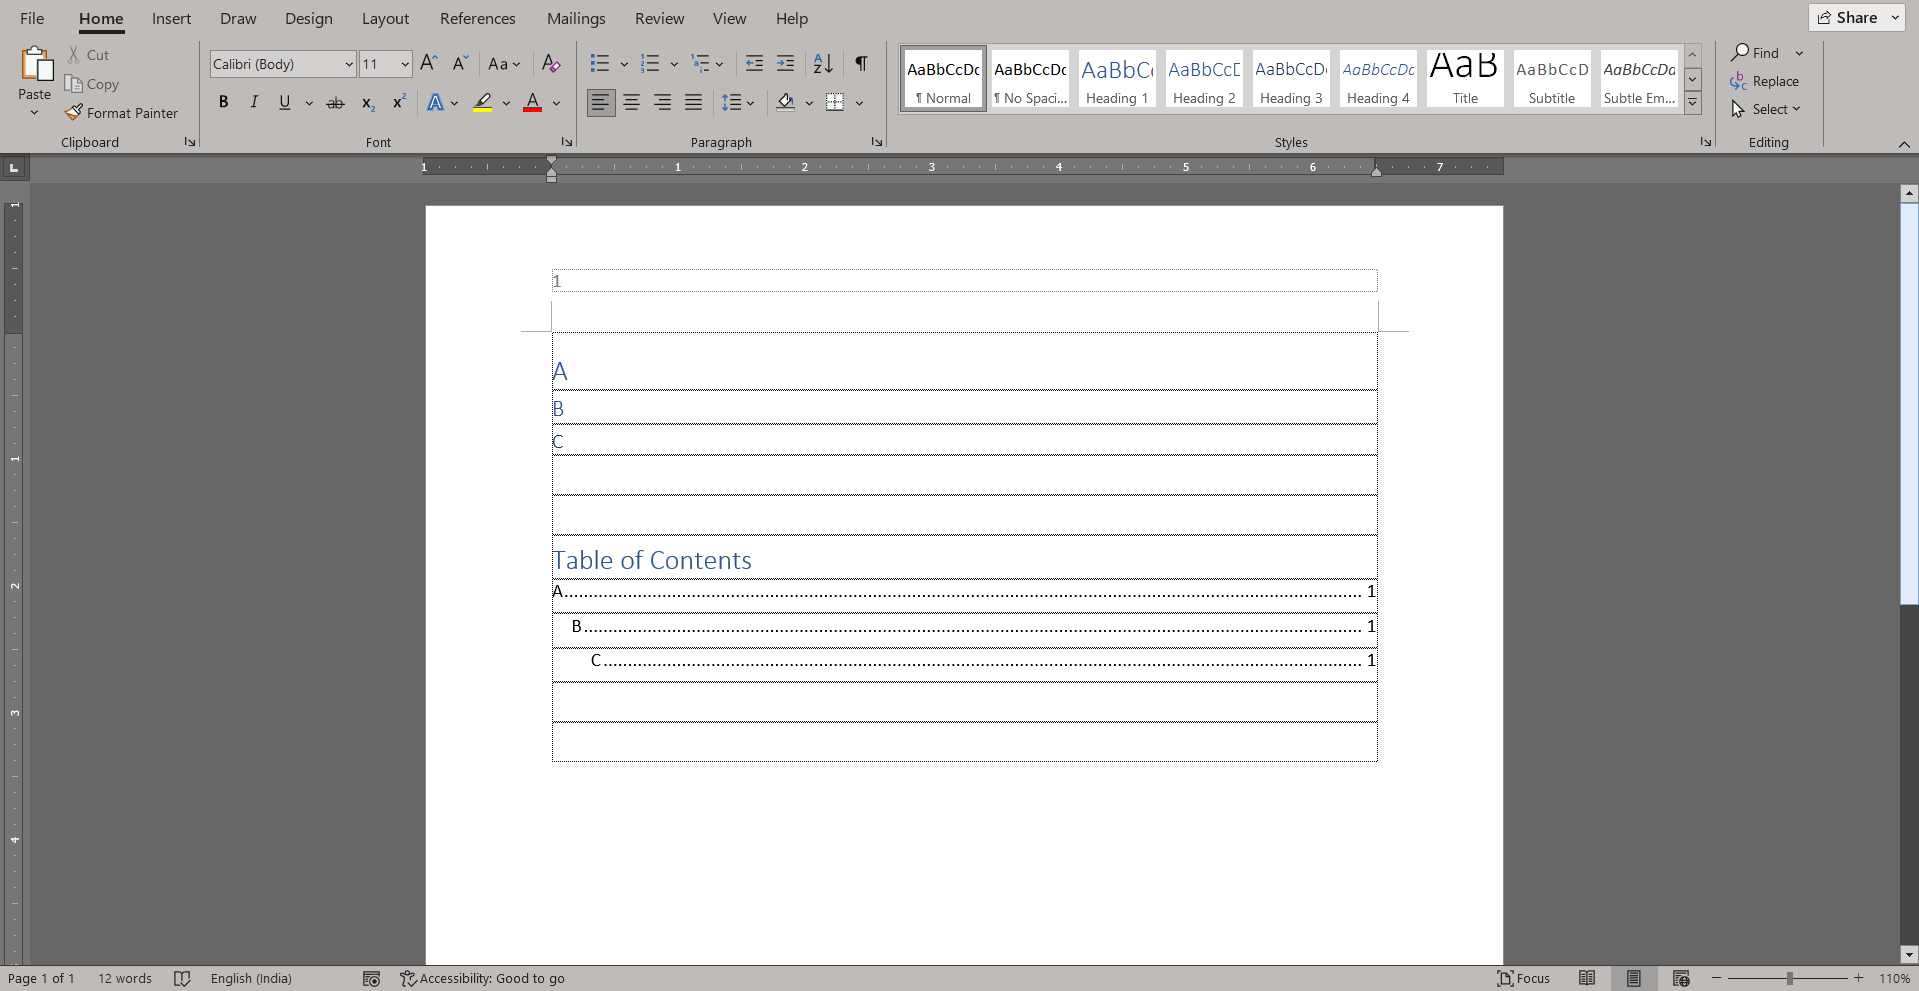Click the Decrease Font Size icon

[x=460, y=64]
